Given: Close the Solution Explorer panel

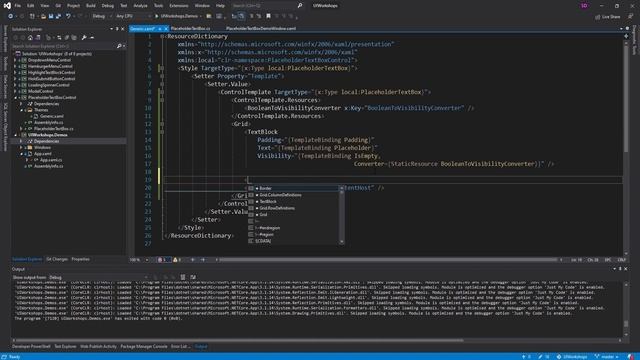Looking at the screenshot, I should (x=122, y=29).
